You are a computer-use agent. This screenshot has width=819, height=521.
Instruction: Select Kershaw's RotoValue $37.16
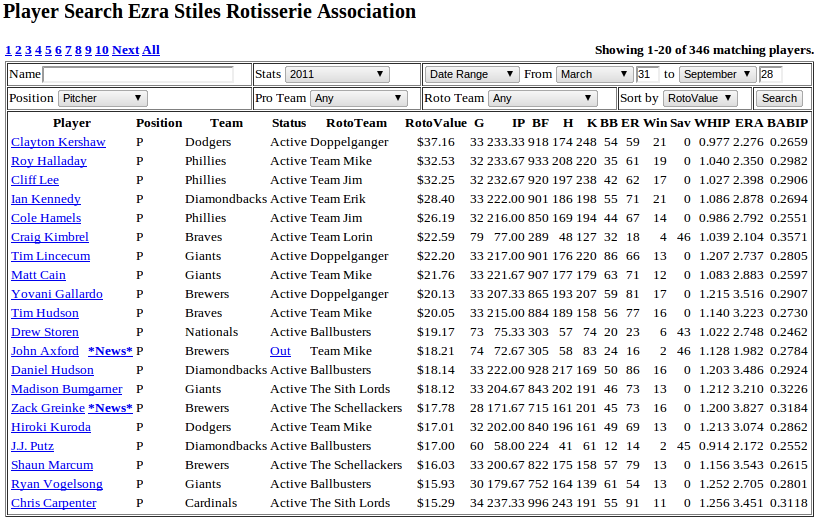pyautogui.click(x=436, y=142)
